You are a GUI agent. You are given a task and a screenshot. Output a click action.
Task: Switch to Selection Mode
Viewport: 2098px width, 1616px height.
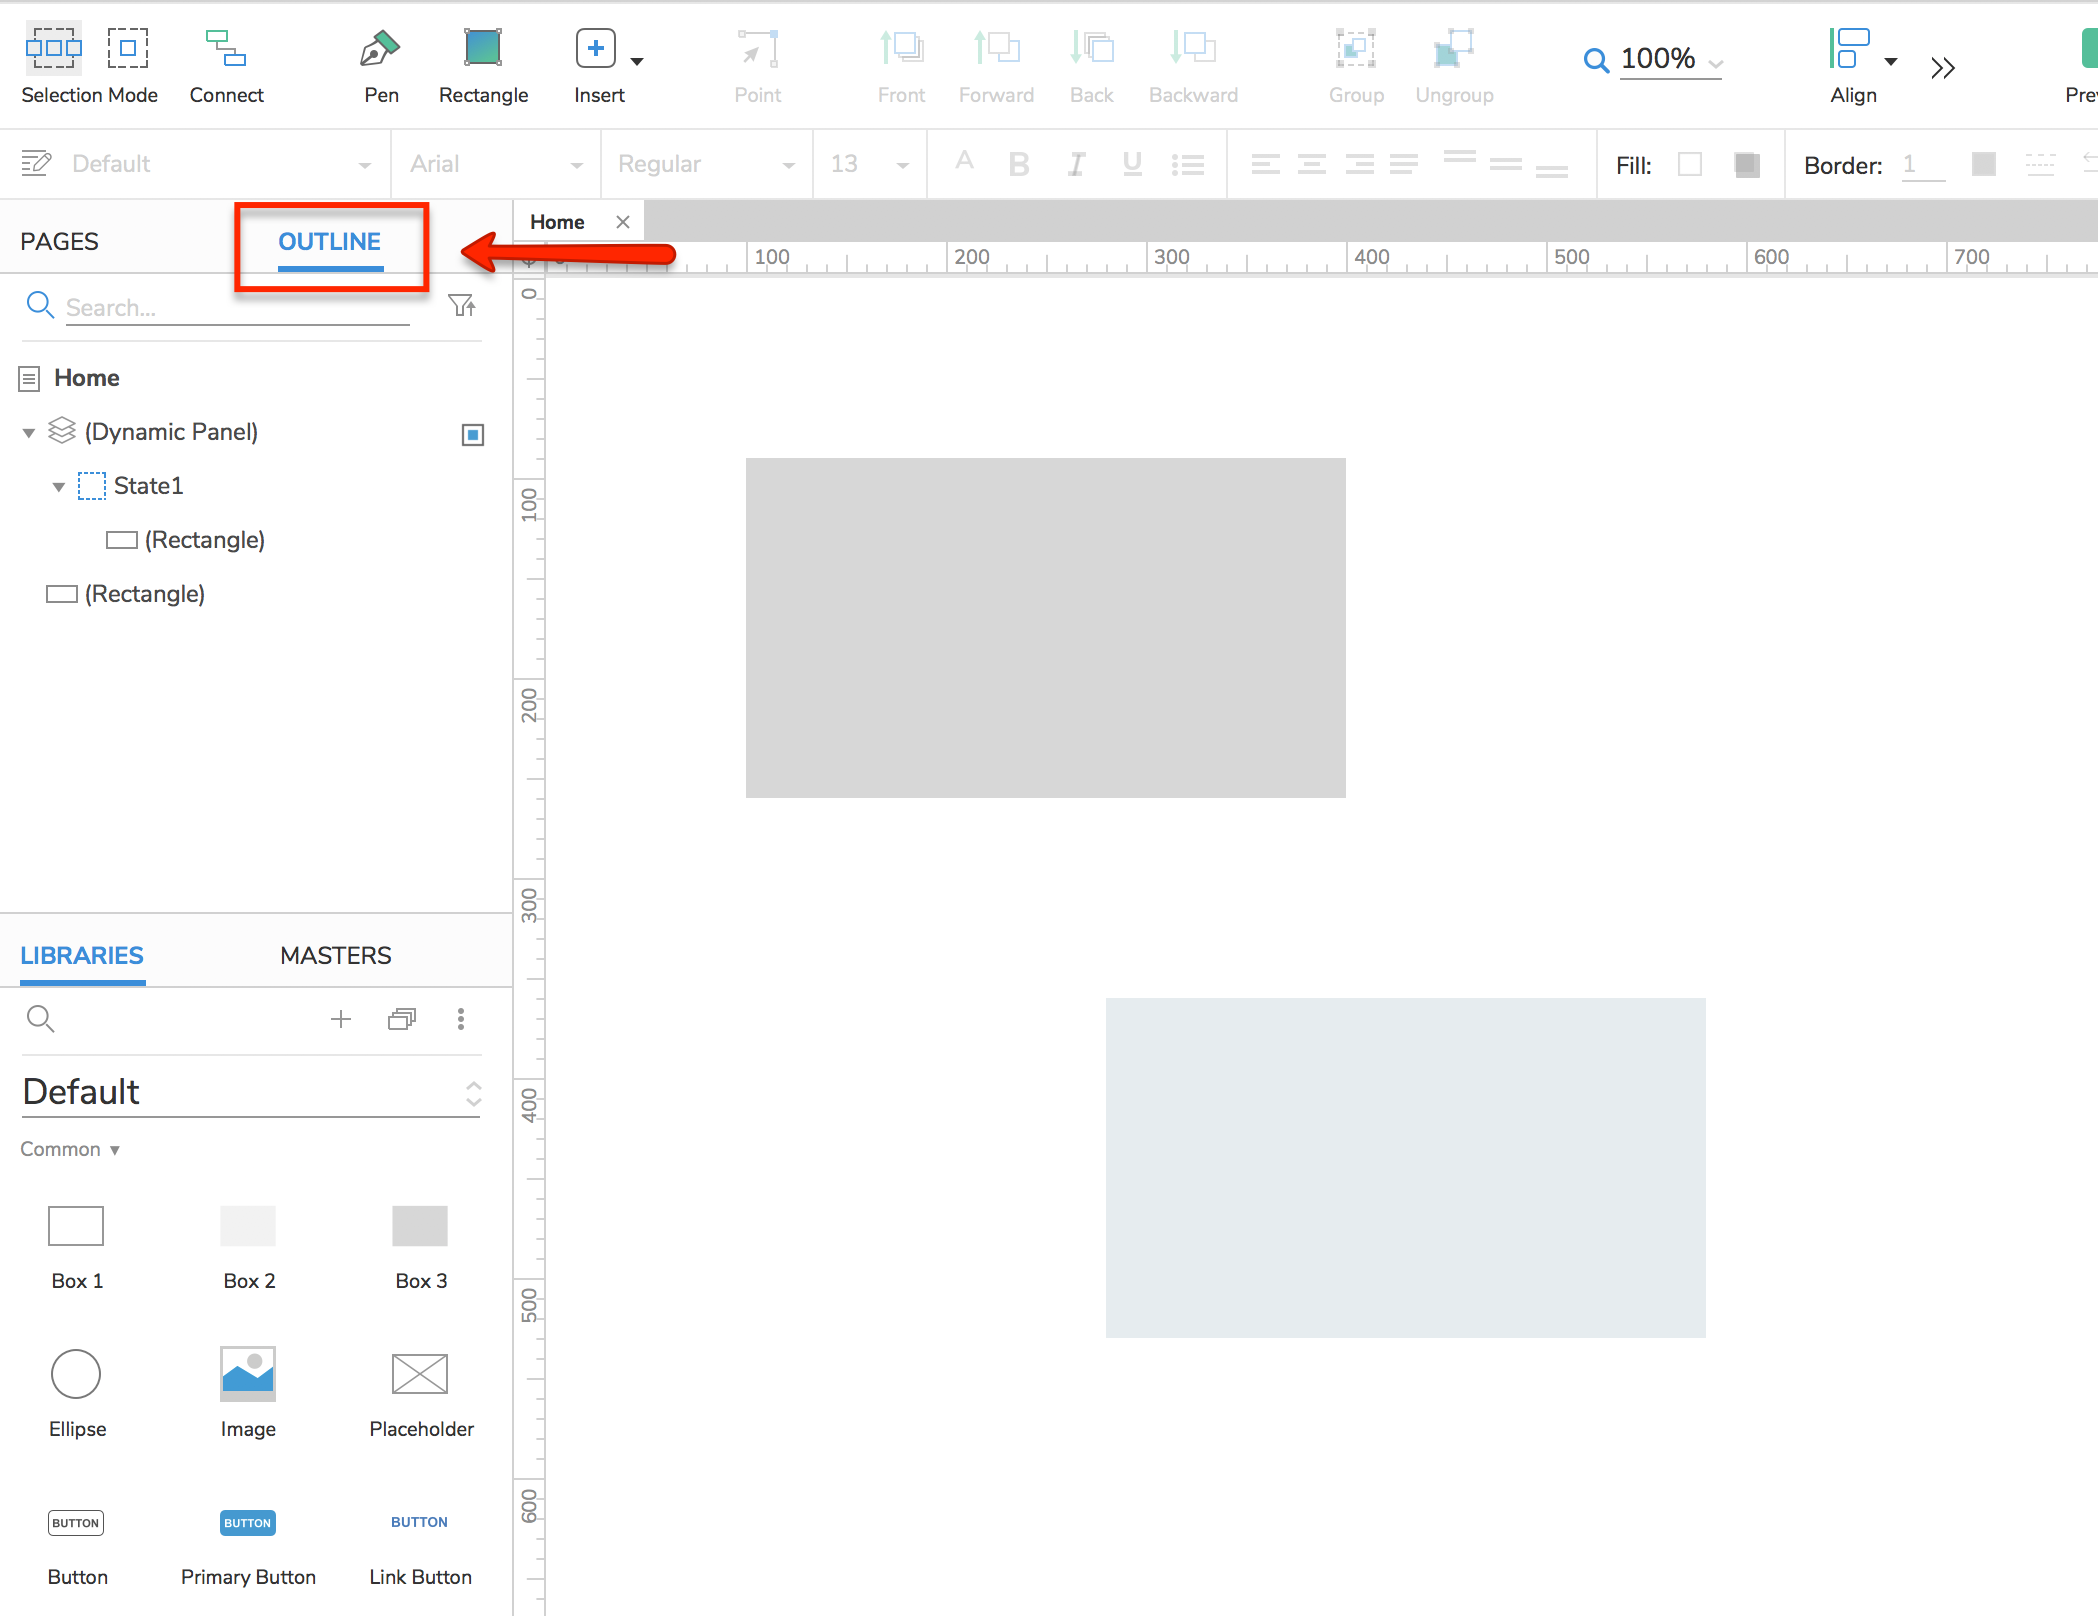pos(54,47)
